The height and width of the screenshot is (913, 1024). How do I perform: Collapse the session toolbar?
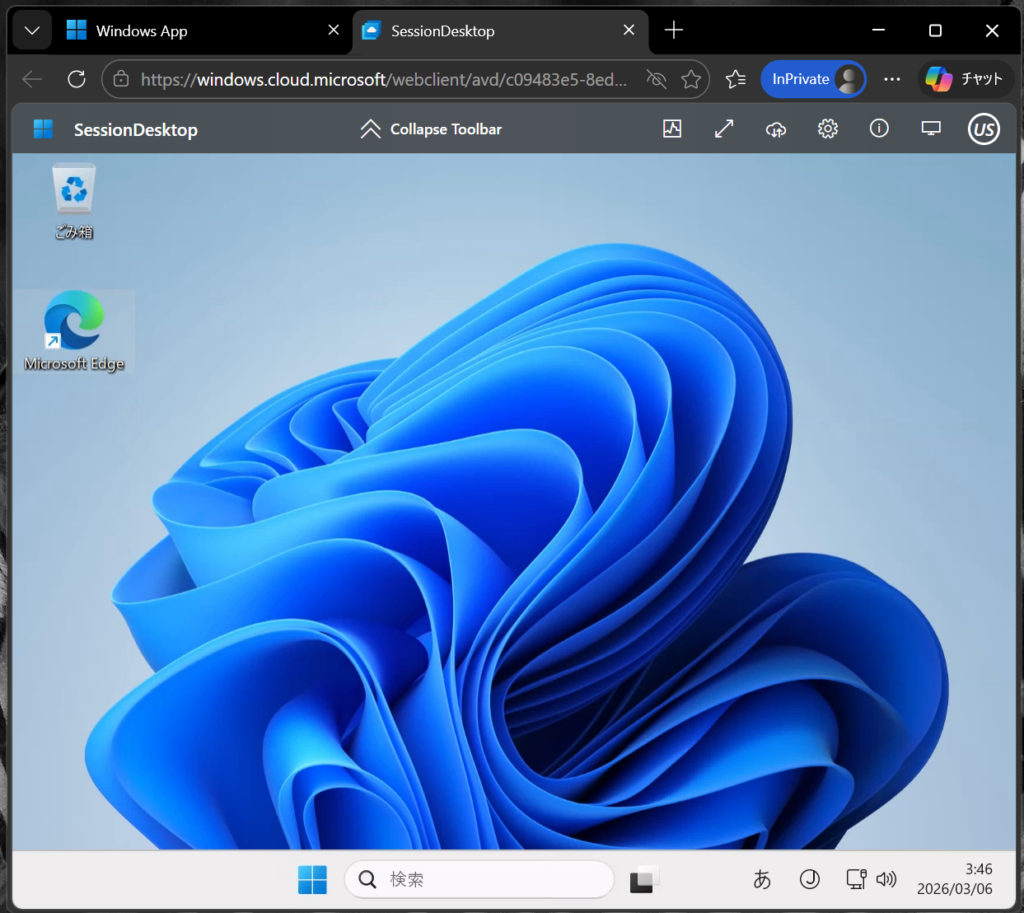[x=431, y=129]
